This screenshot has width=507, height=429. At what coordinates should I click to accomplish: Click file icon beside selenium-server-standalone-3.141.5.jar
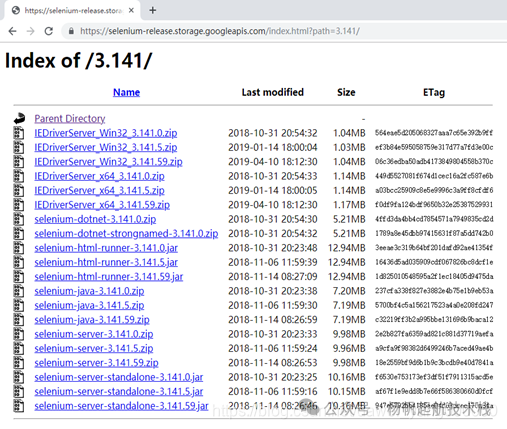(19, 391)
